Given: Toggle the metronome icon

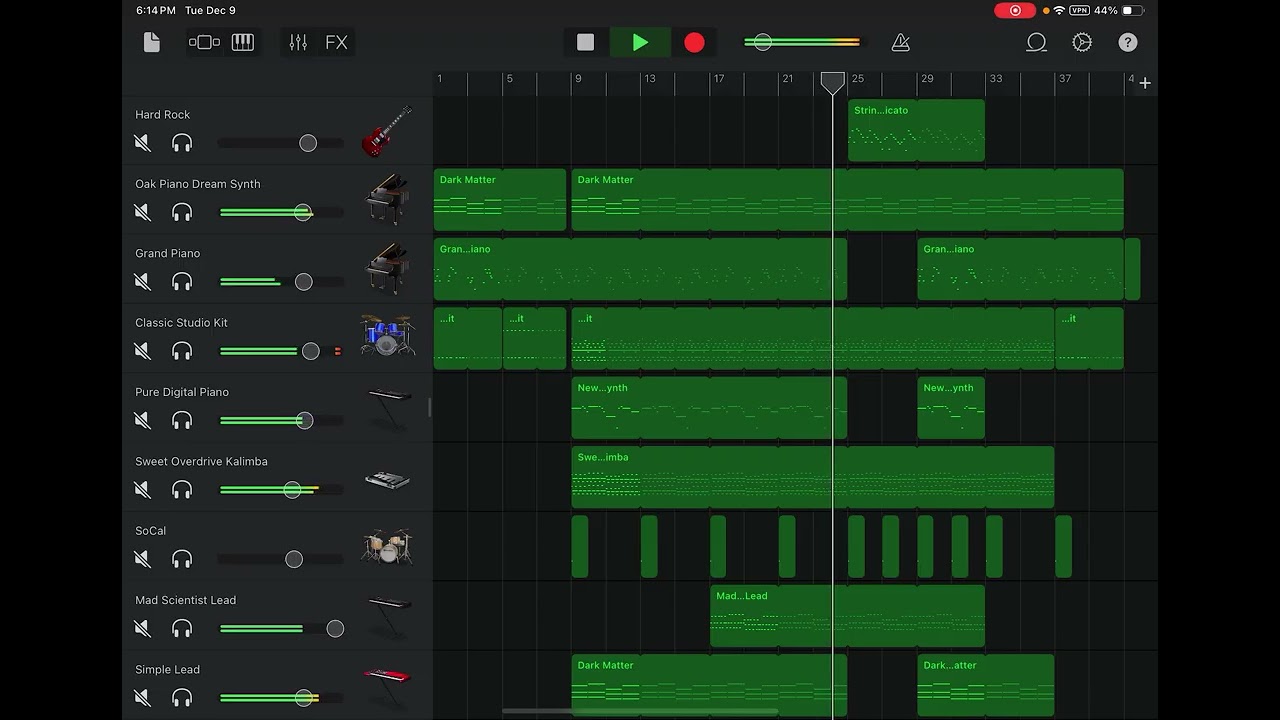Looking at the screenshot, I should click(900, 42).
